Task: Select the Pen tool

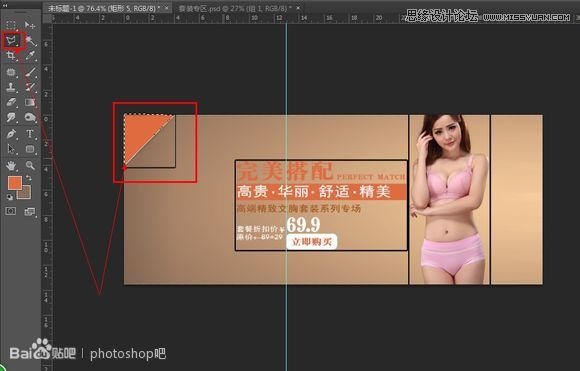Action: coord(11,134)
